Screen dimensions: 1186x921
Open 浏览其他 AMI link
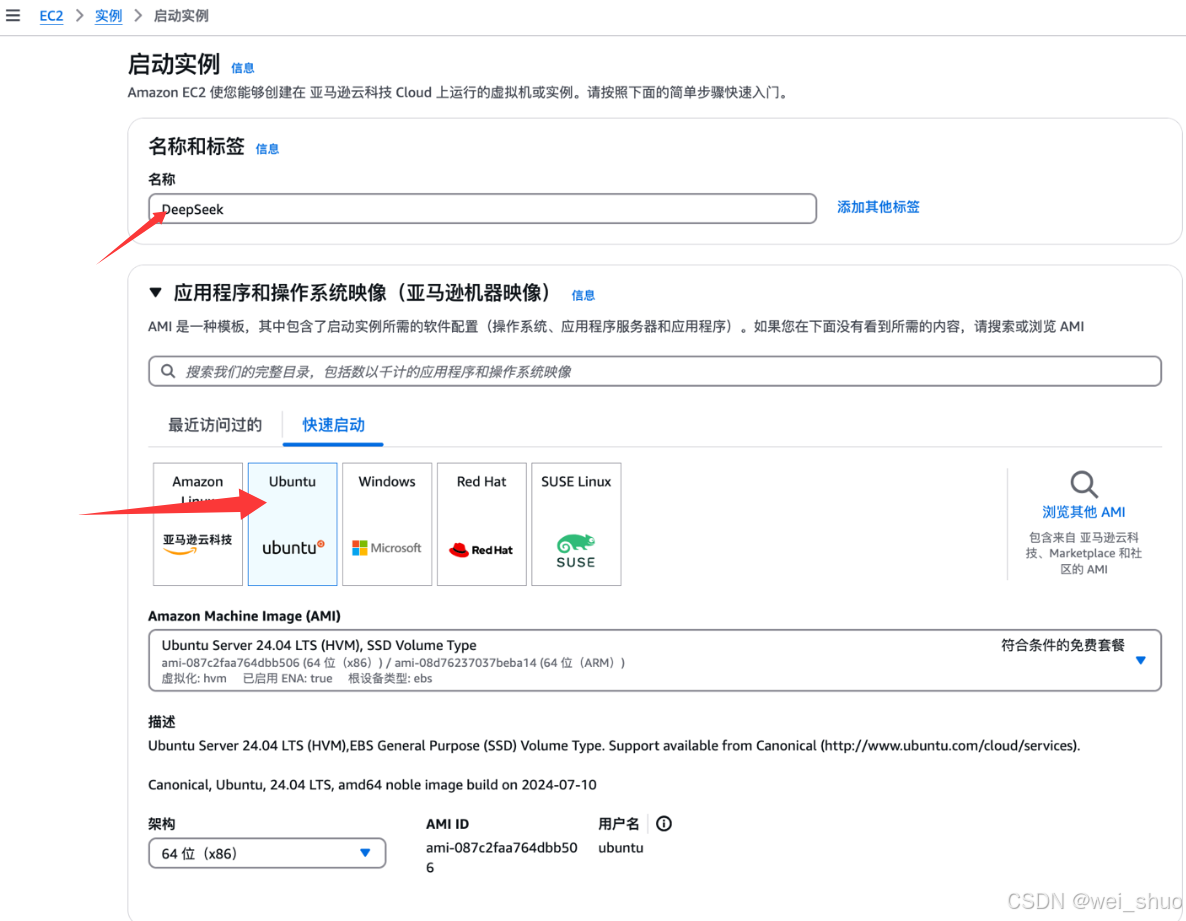1084,512
